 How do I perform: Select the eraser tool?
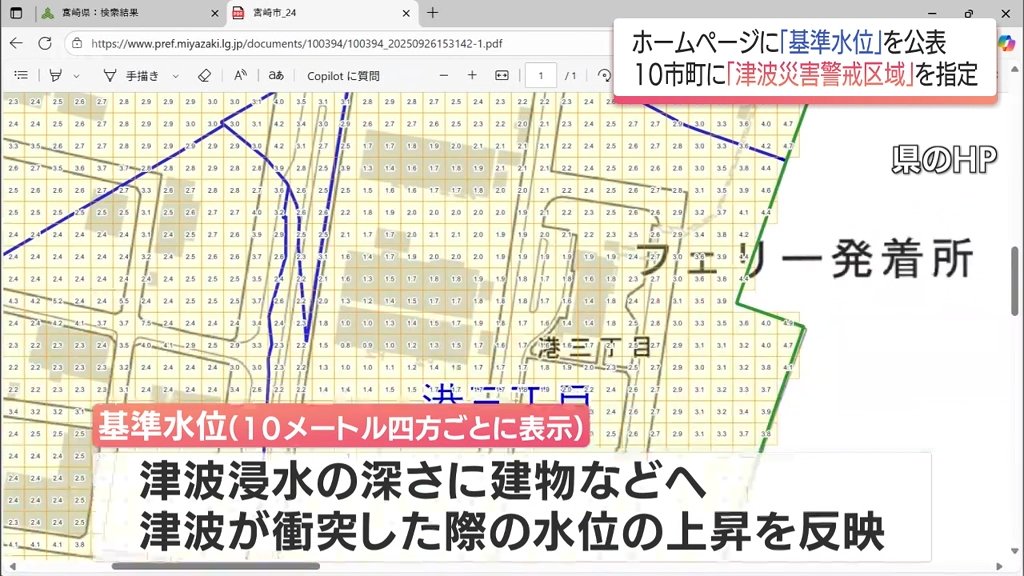(204, 75)
